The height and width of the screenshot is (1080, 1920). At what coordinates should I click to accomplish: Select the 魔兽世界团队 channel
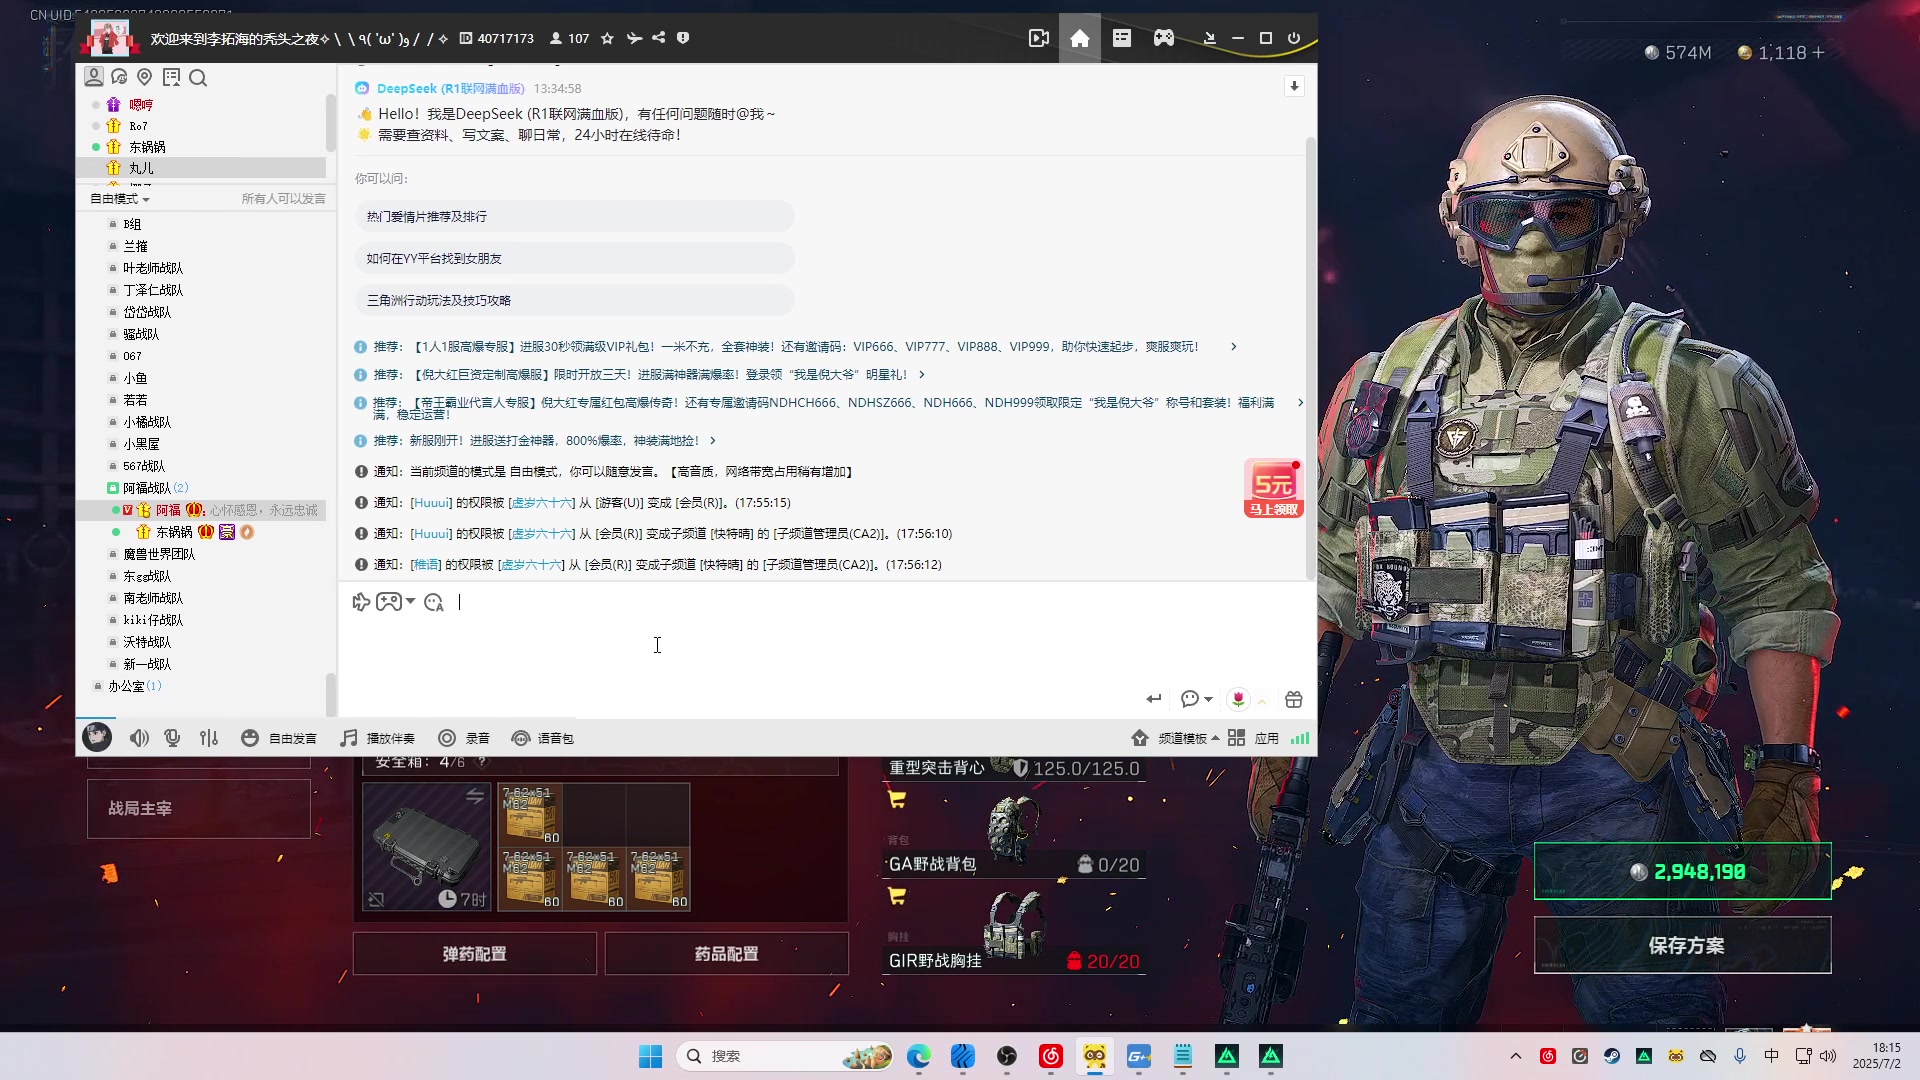coord(159,554)
